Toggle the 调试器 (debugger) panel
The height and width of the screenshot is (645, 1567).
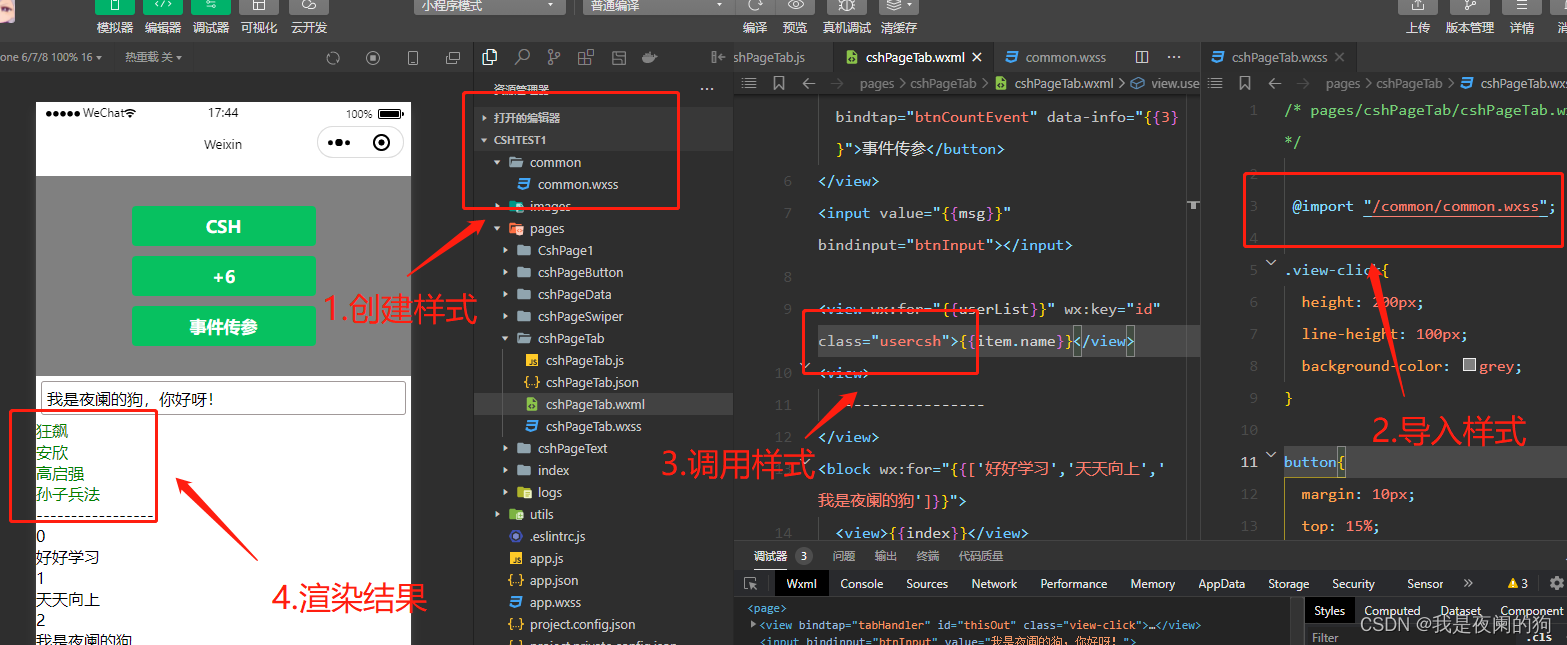[x=211, y=17]
